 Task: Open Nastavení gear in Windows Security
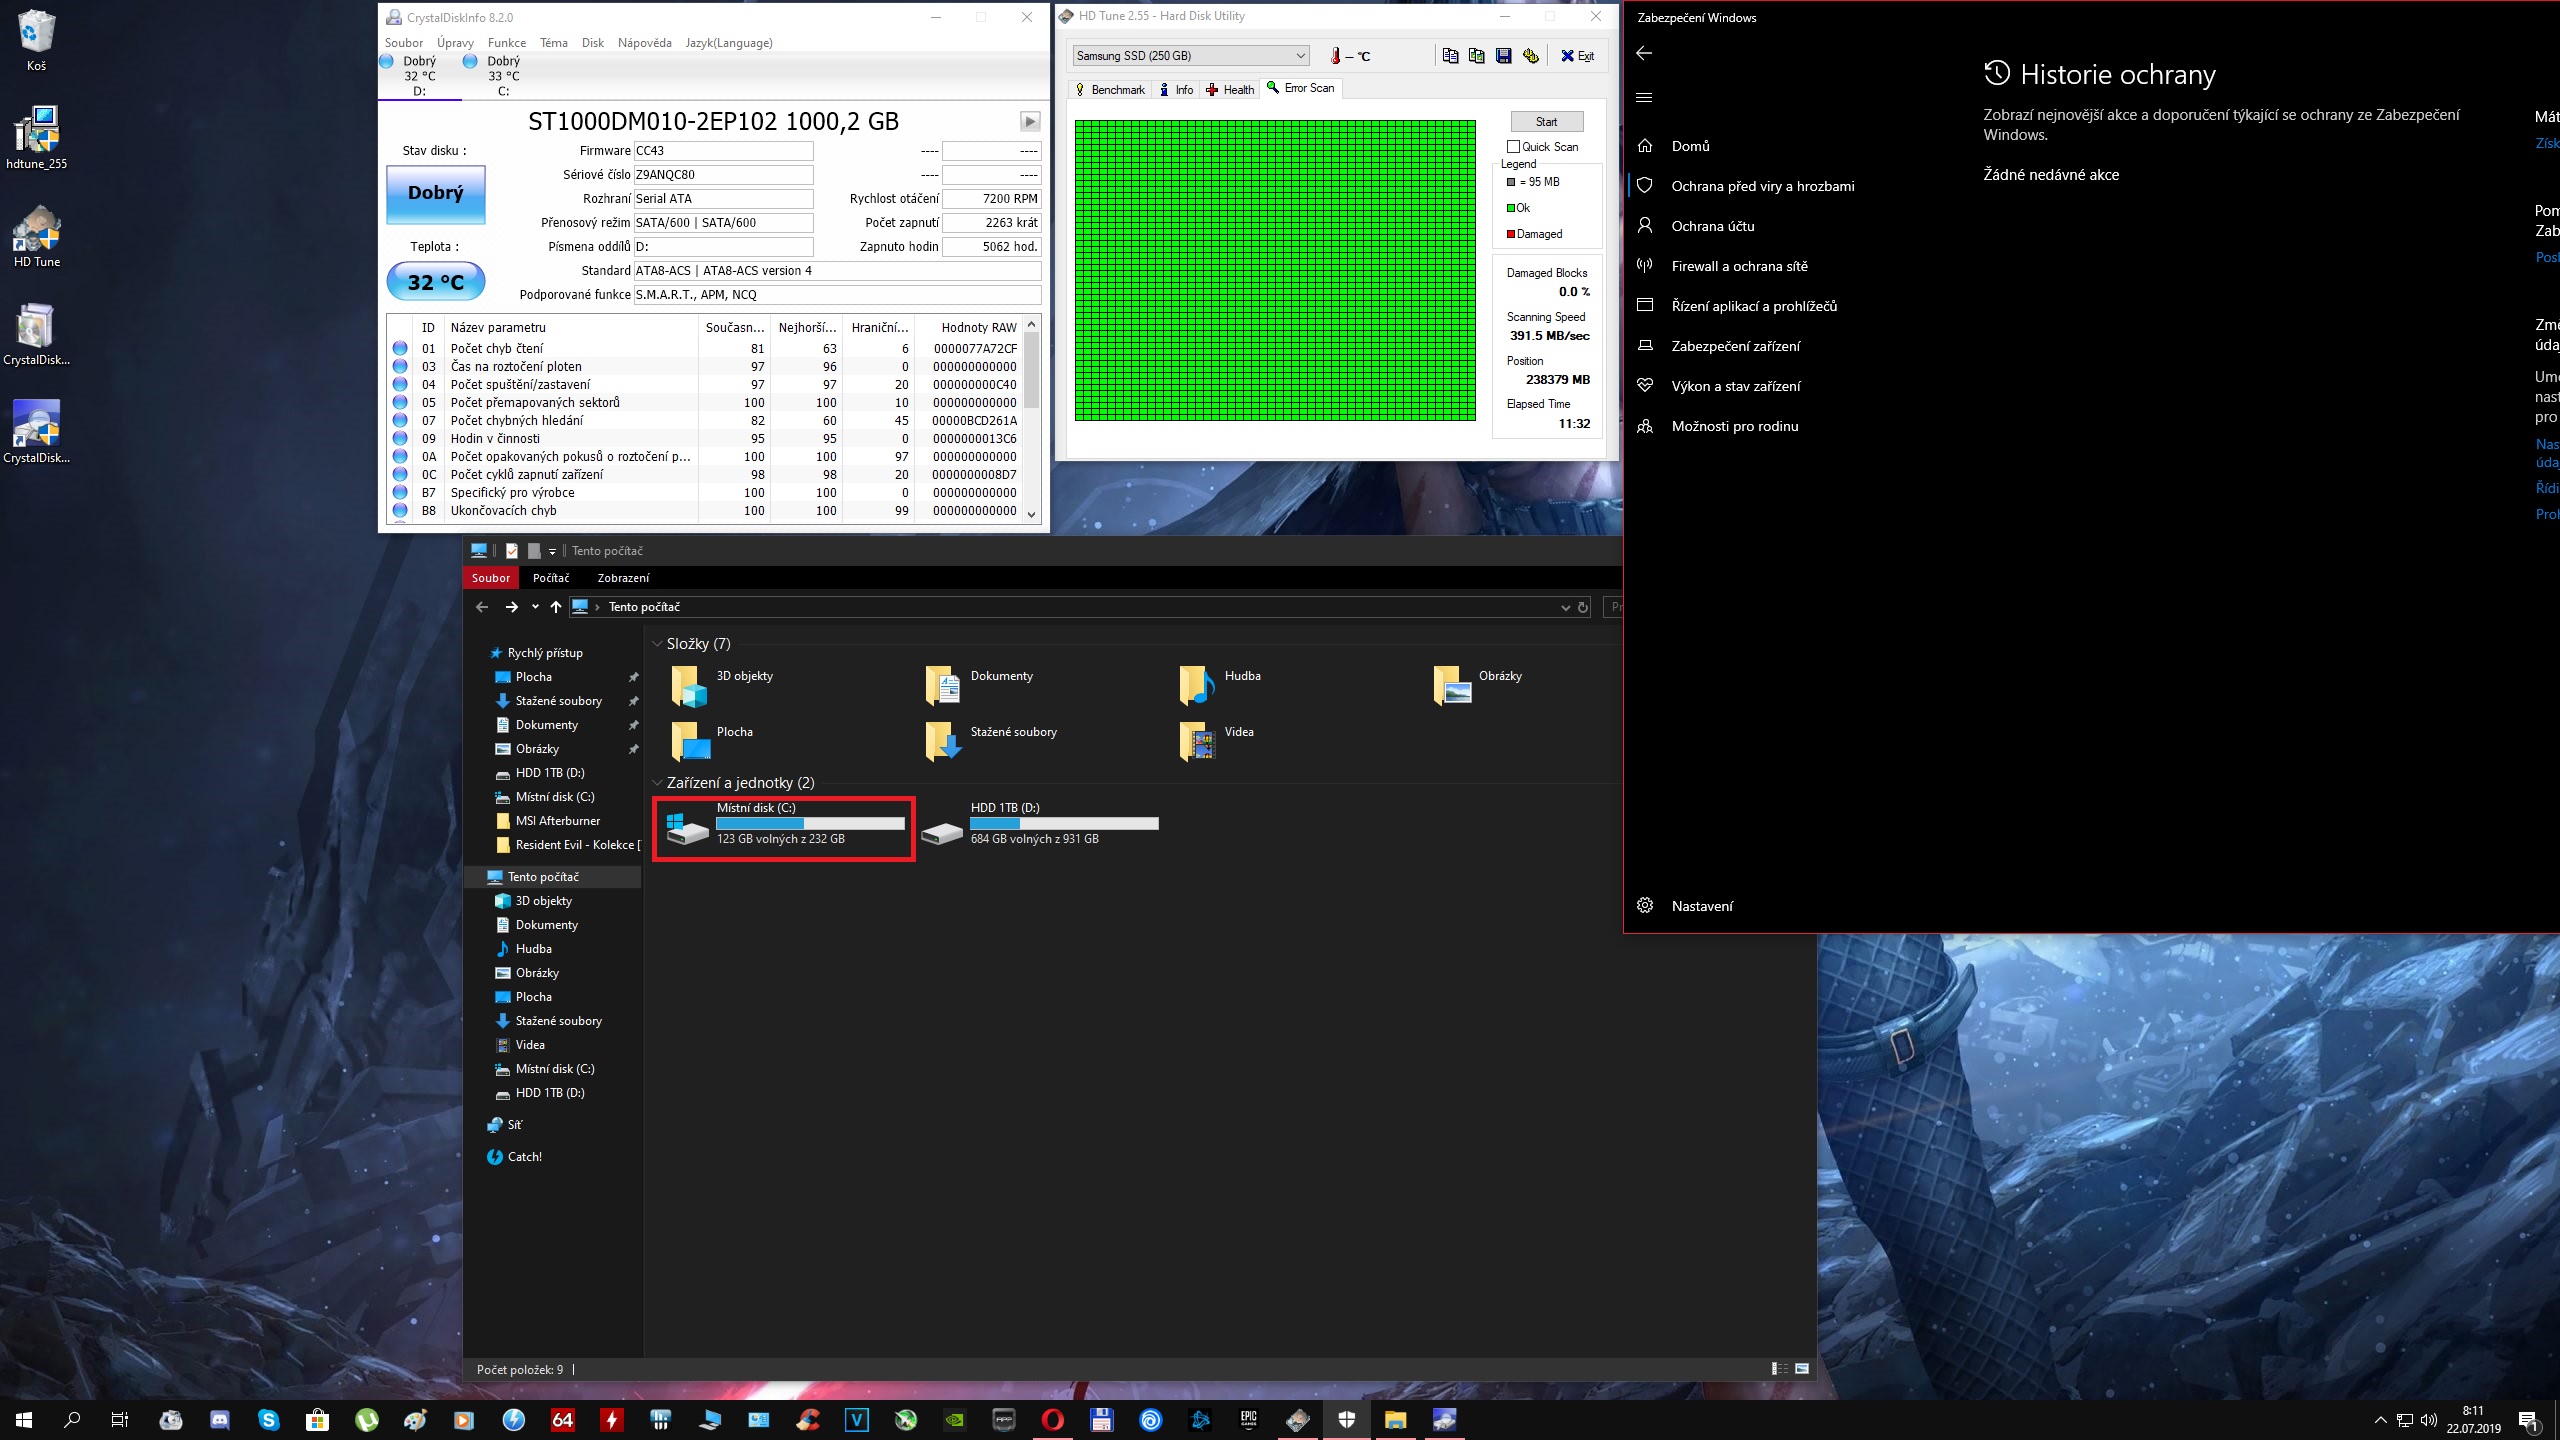pyautogui.click(x=1646, y=906)
